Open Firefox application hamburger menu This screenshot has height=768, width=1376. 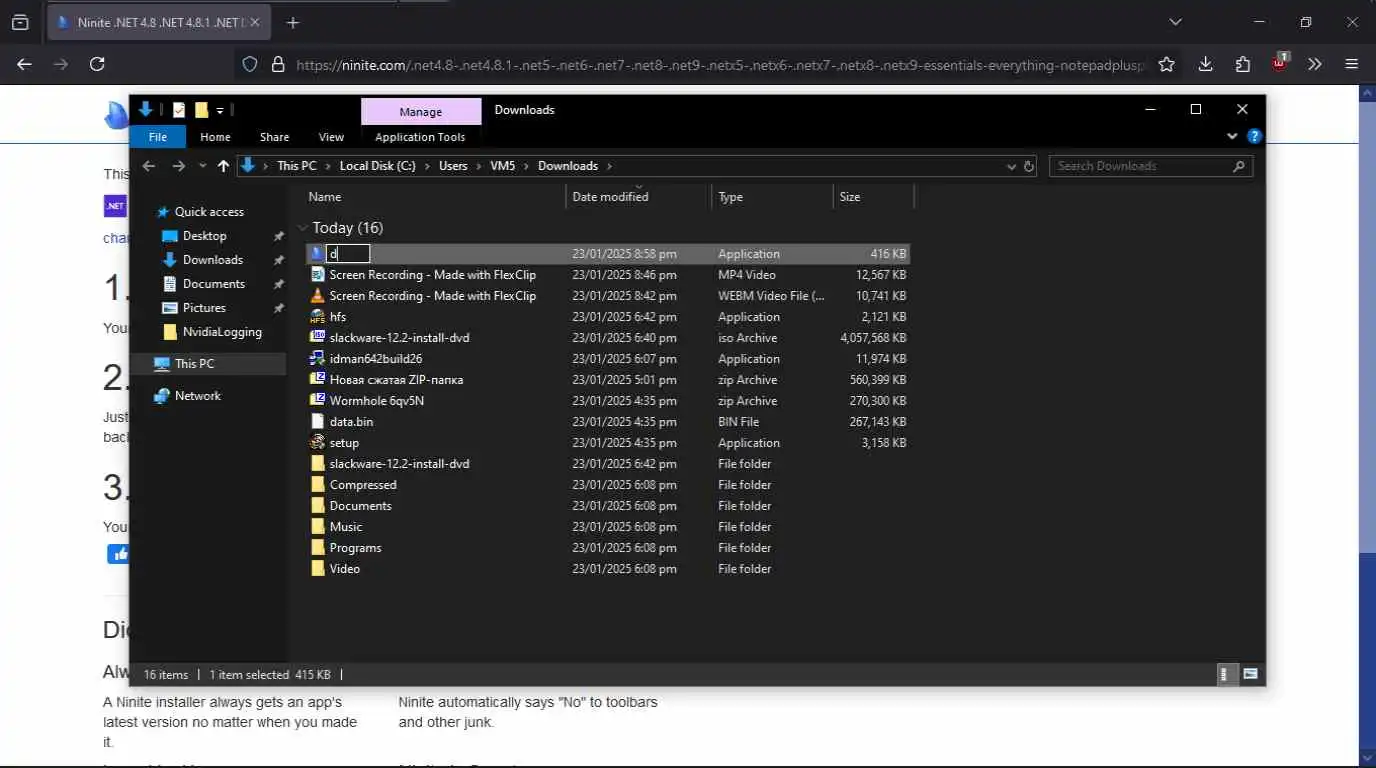point(1352,64)
